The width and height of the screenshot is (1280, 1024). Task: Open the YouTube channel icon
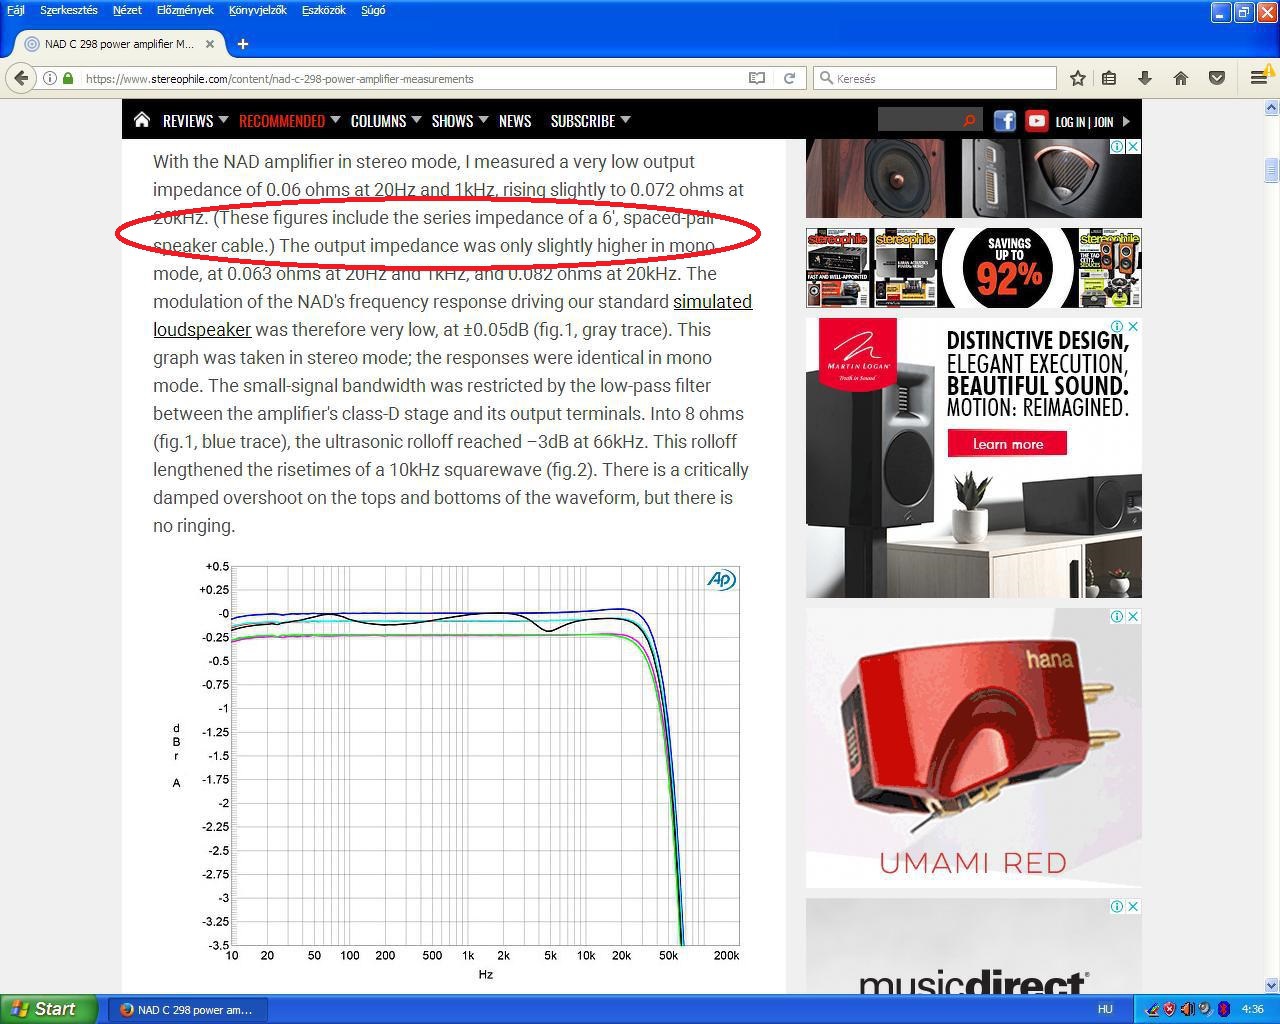1036,121
